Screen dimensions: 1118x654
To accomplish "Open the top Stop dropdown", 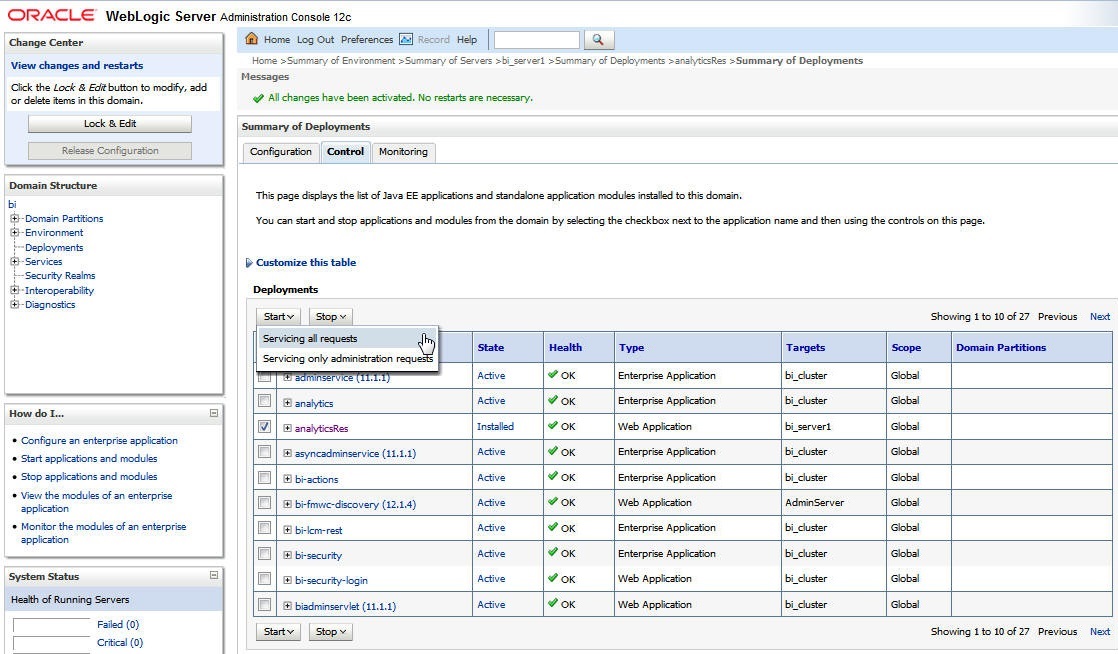I will [331, 317].
